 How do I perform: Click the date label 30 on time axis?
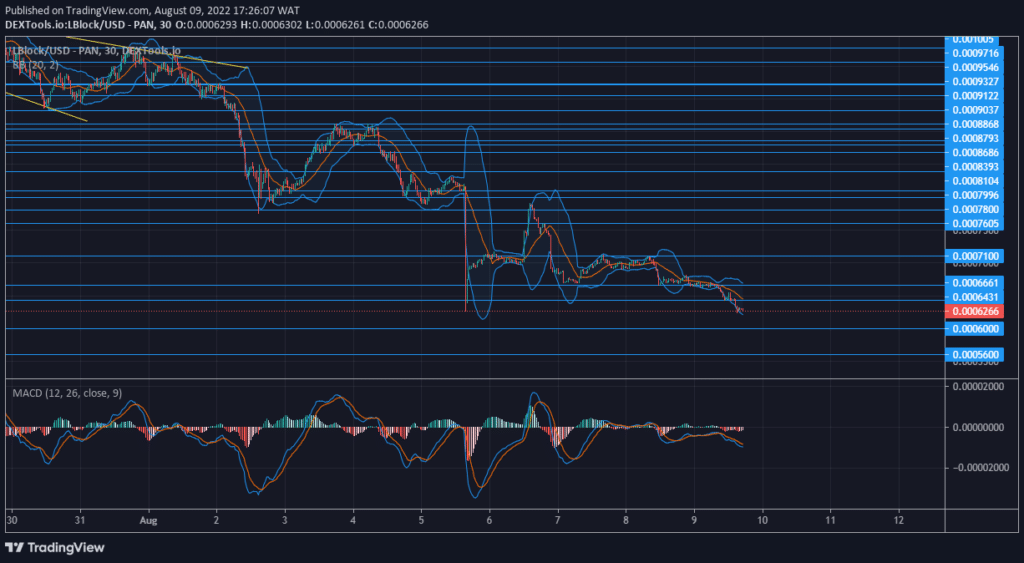(x=11, y=521)
